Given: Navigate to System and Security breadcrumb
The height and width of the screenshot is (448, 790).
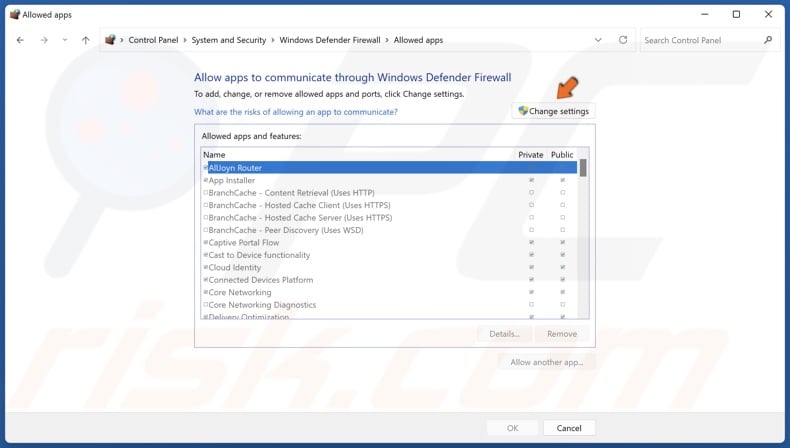Looking at the screenshot, I should (x=229, y=40).
